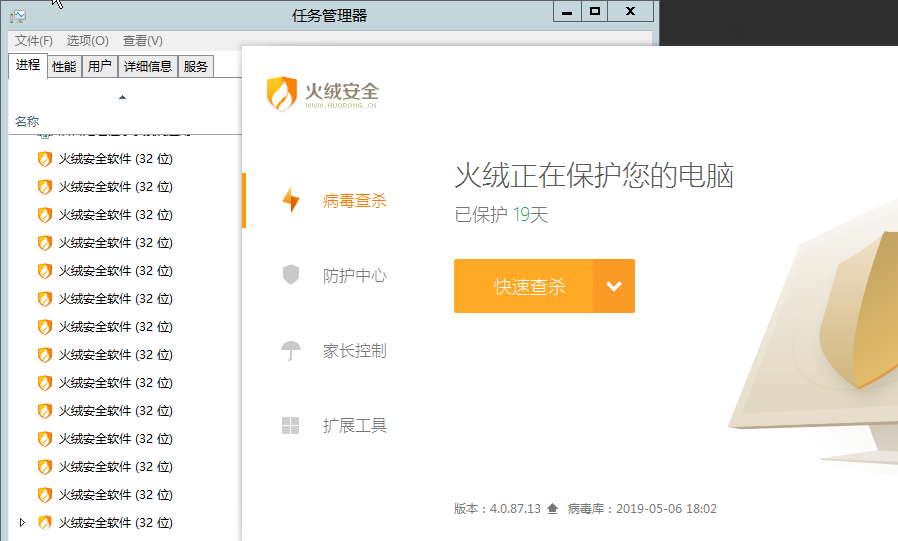
Task: Expand the bottom 火绒安全软件 process group
Action: pyautogui.click(x=22, y=522)
